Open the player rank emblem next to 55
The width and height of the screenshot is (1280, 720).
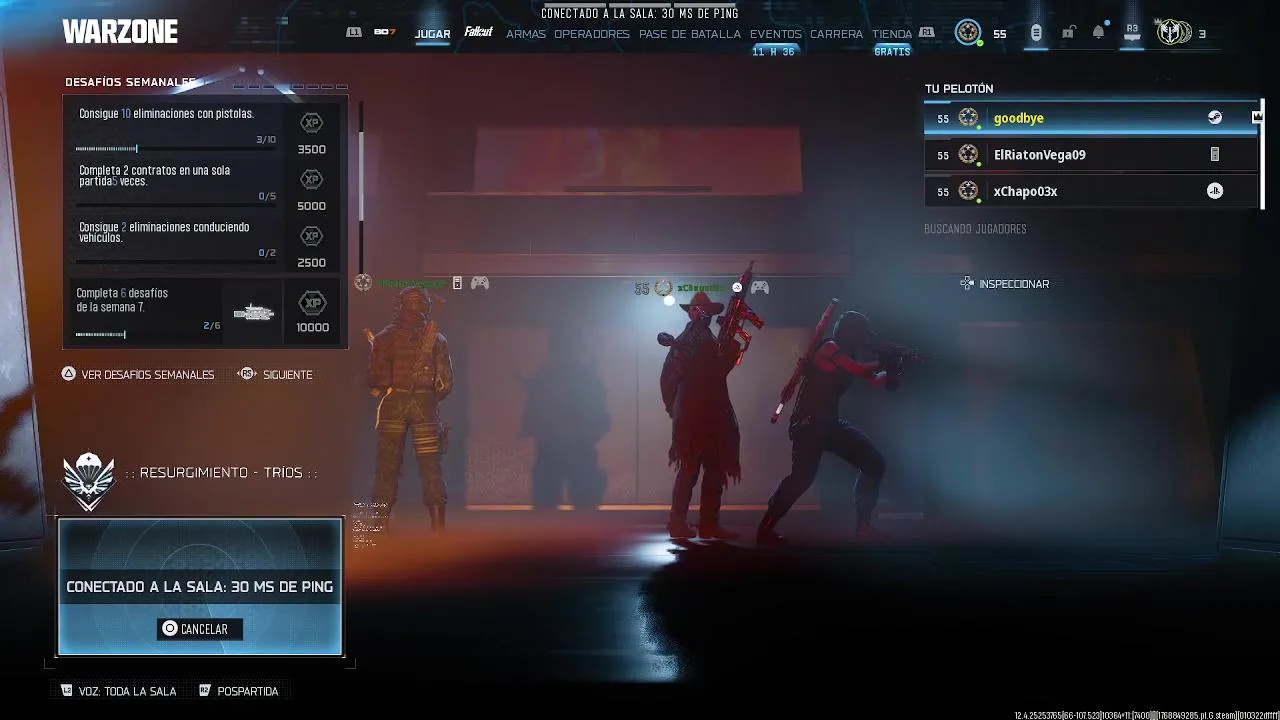point(967,33)
